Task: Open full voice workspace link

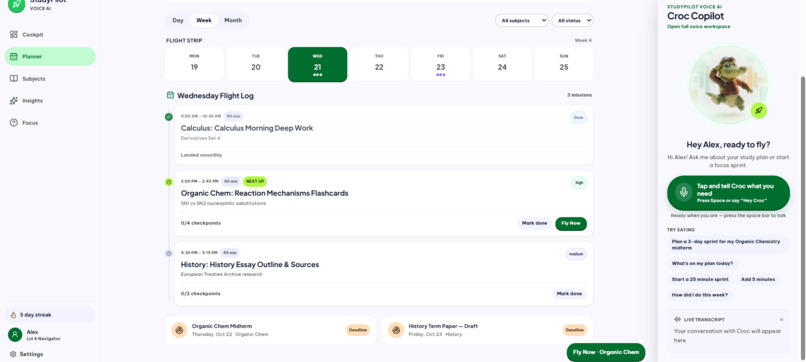Action: [699, 27]
